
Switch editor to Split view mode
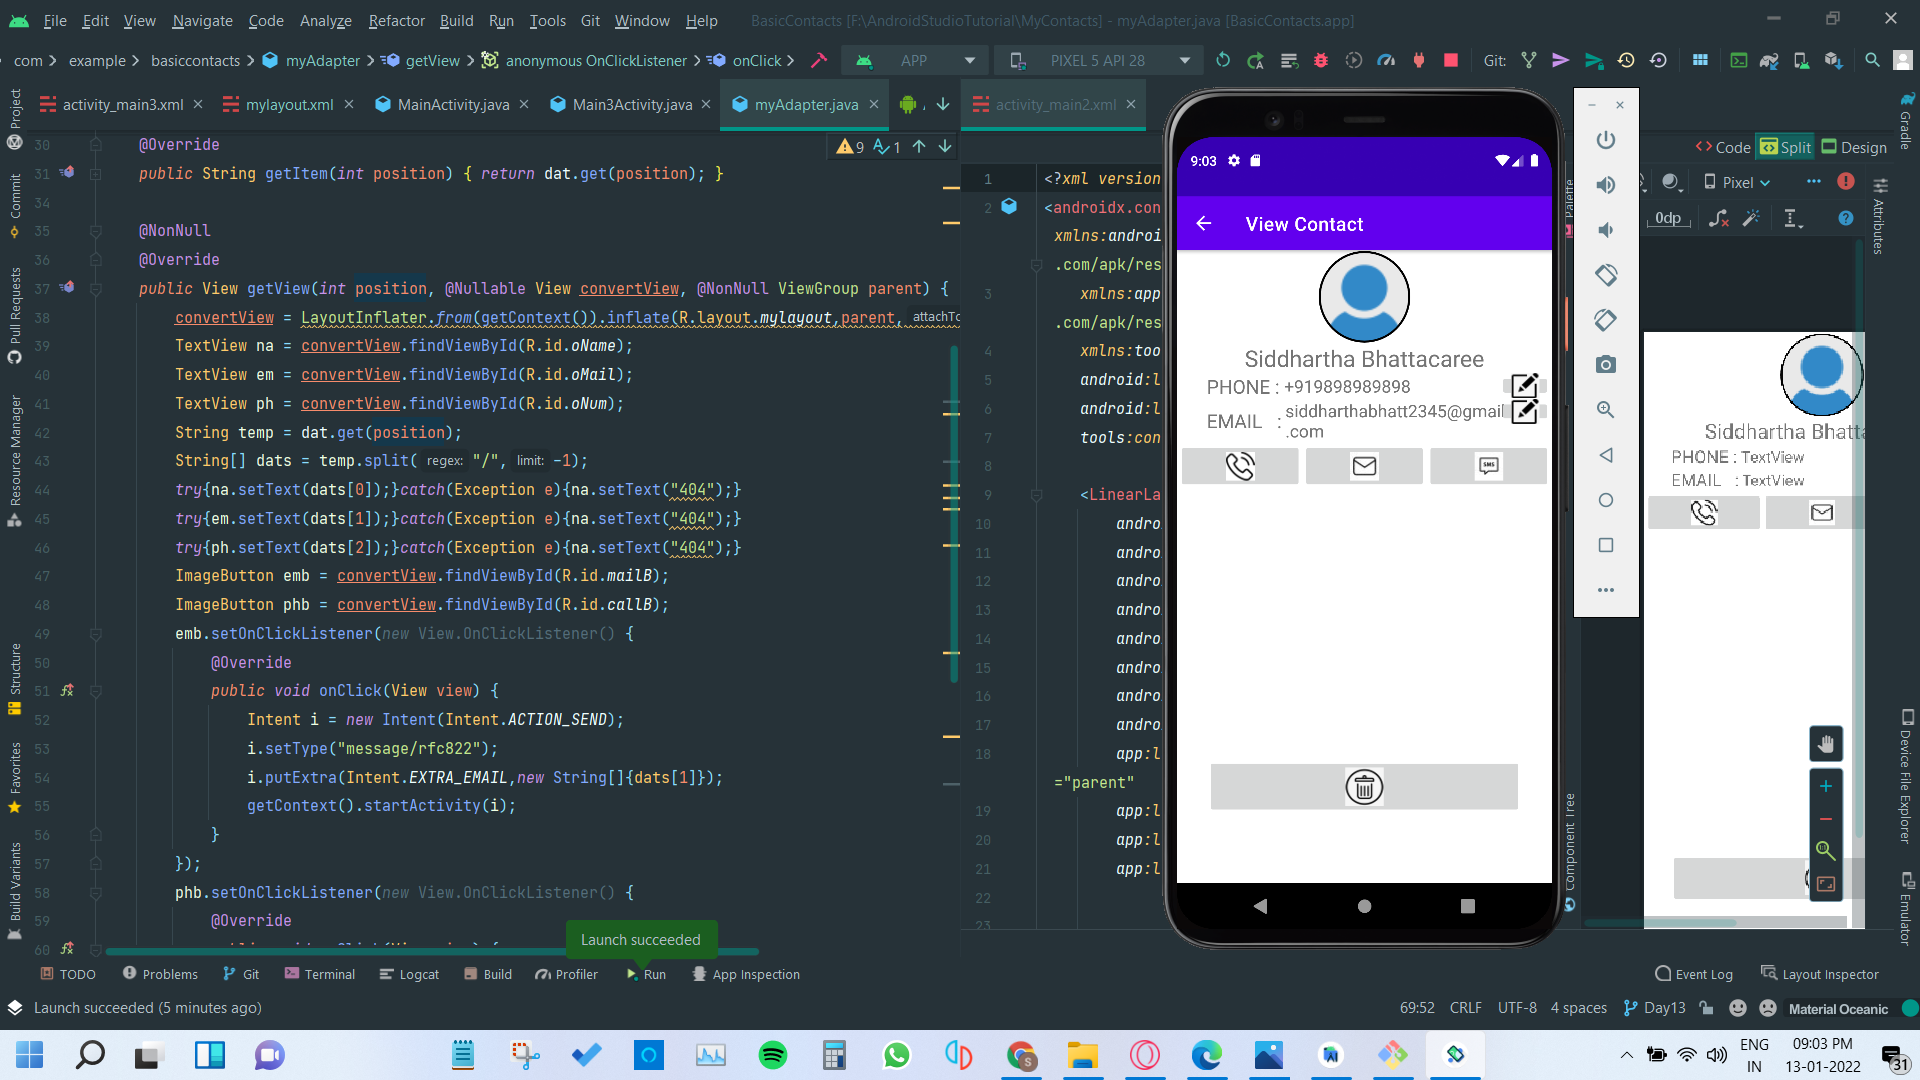(x=1786, y=147)
